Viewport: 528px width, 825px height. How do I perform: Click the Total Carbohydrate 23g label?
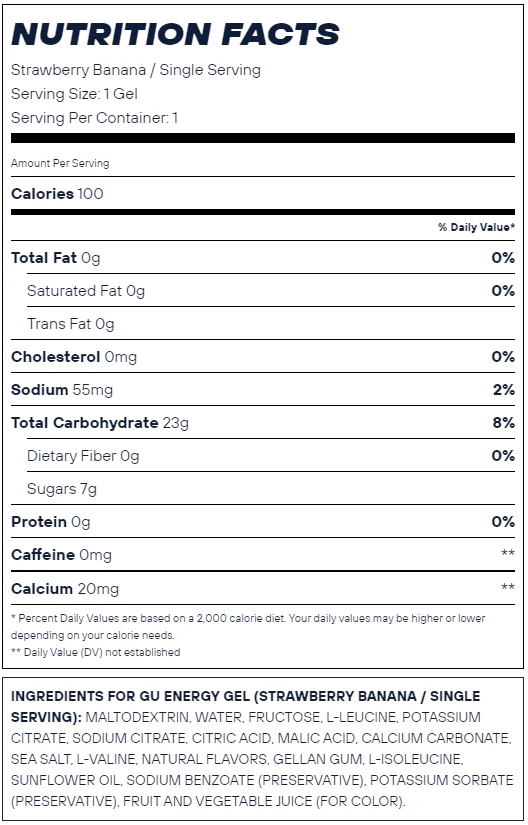(x=100, y=423)
